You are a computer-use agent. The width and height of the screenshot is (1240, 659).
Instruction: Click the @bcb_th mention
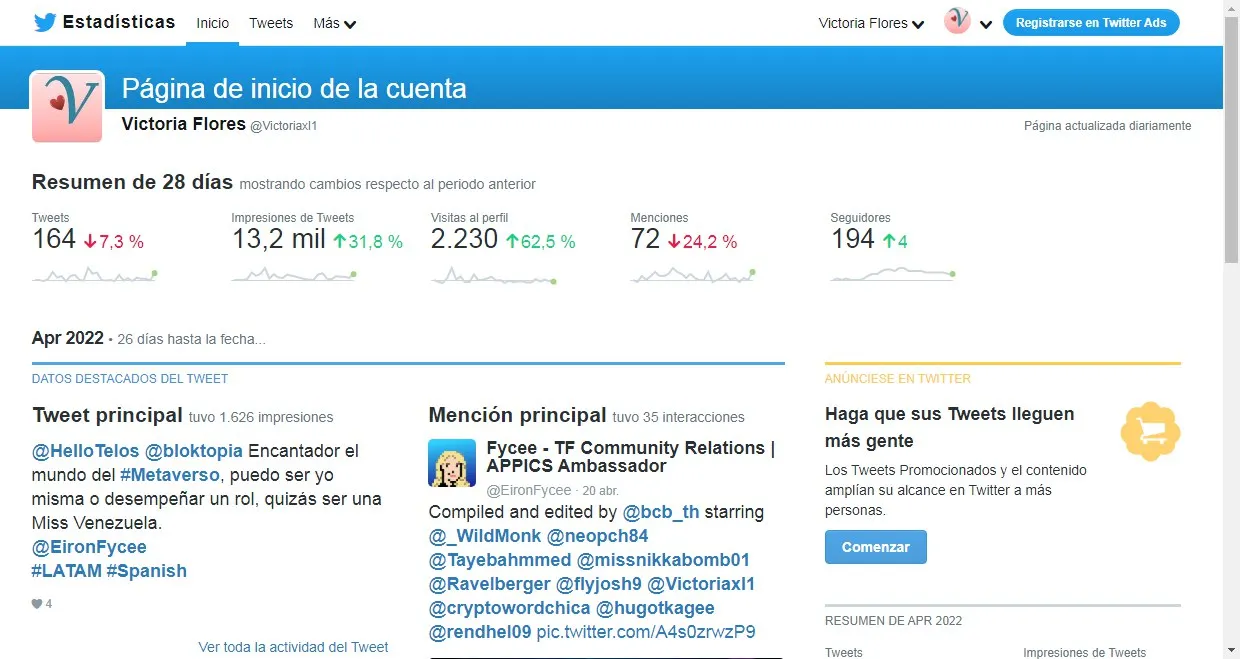pos(661,512)
